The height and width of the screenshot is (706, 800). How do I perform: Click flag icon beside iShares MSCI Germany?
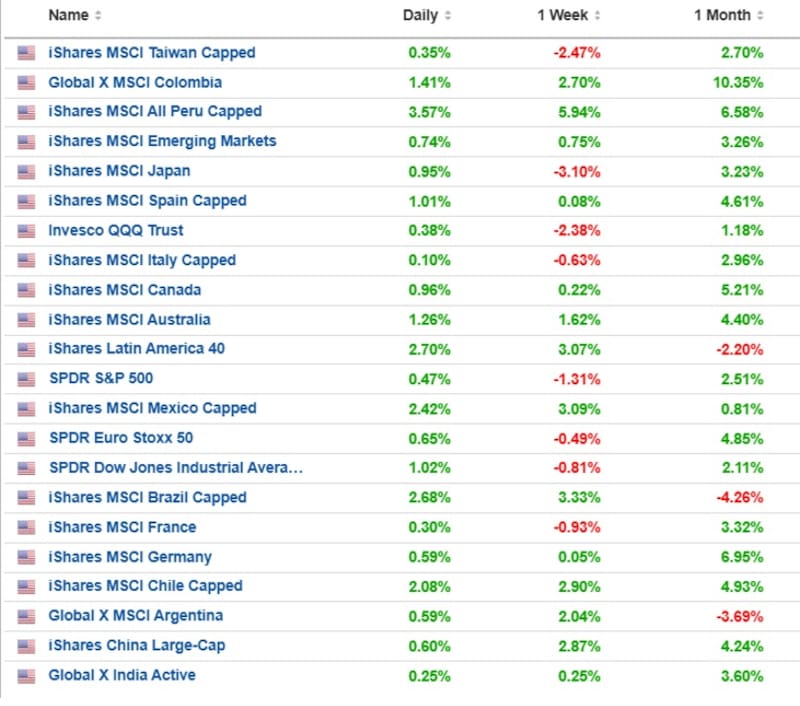[26, 557]
